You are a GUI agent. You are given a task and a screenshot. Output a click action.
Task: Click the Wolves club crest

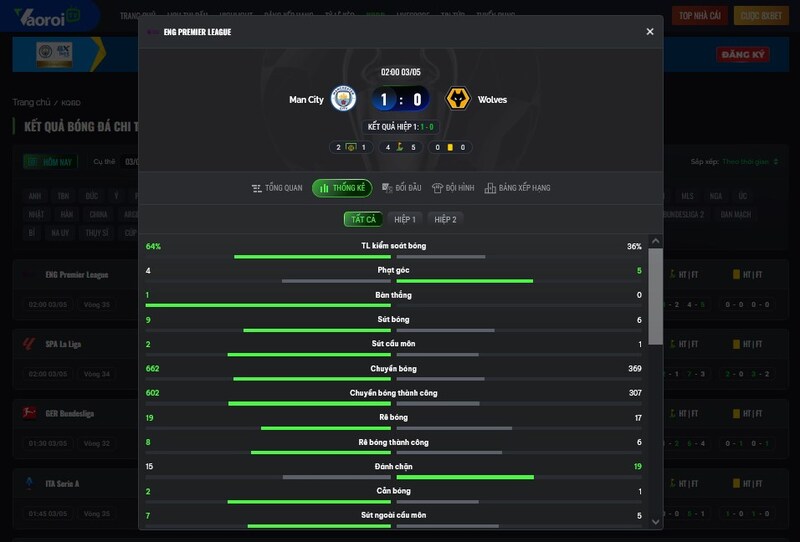pos(458,99)
